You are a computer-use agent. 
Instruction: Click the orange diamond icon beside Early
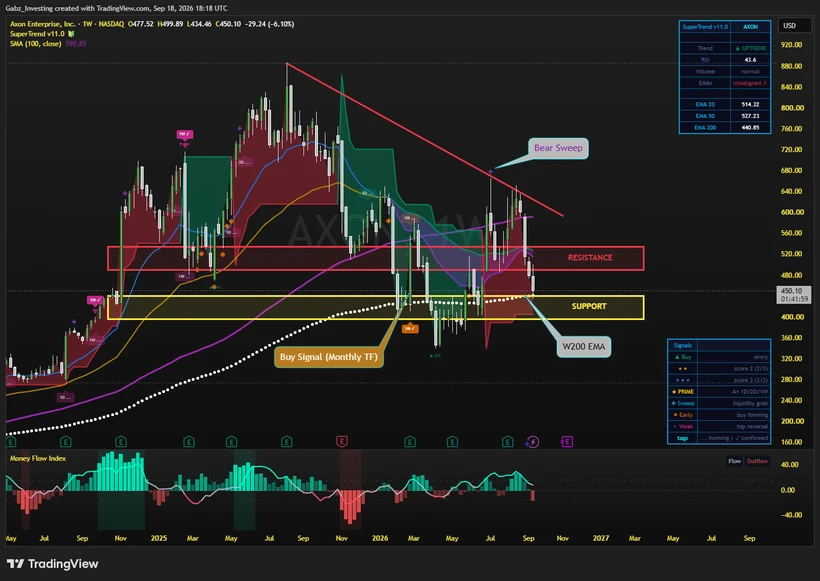click(x=676, y=415)
